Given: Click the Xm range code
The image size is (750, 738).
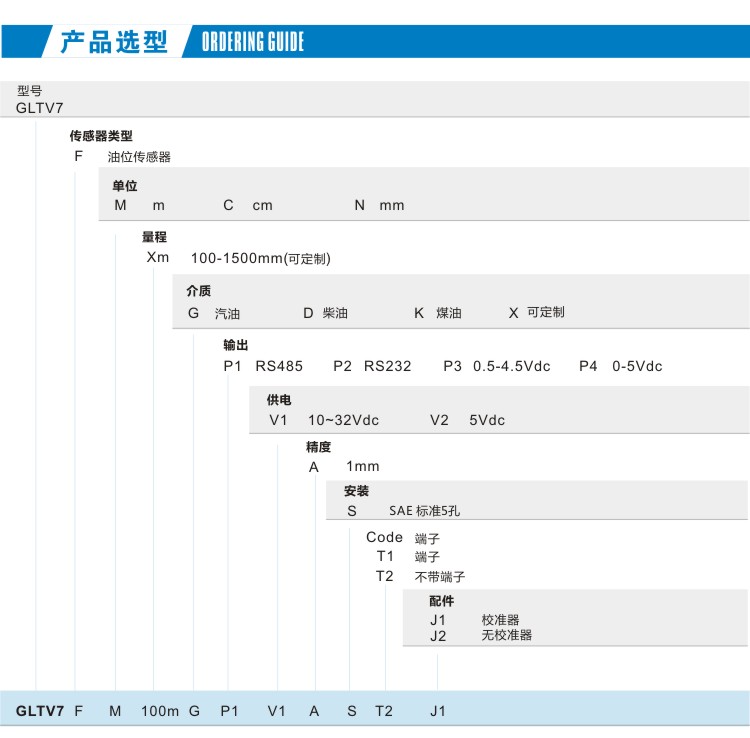Looking at the screenshot, I should tap(157, 257).
